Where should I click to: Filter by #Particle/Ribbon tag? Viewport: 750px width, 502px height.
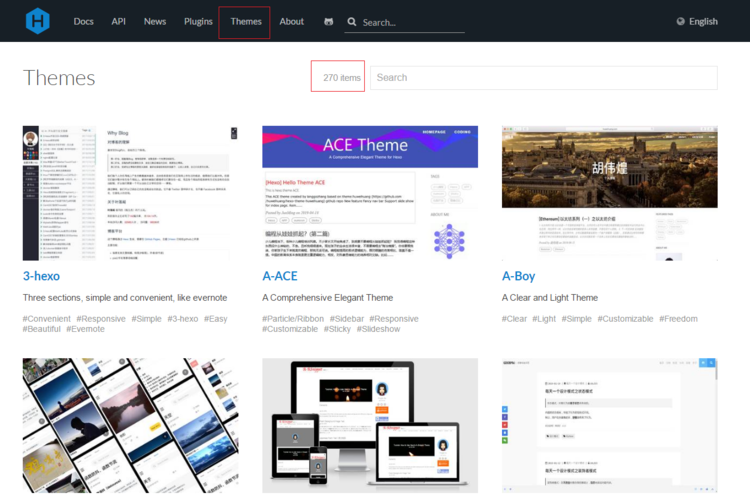[293, 319]
